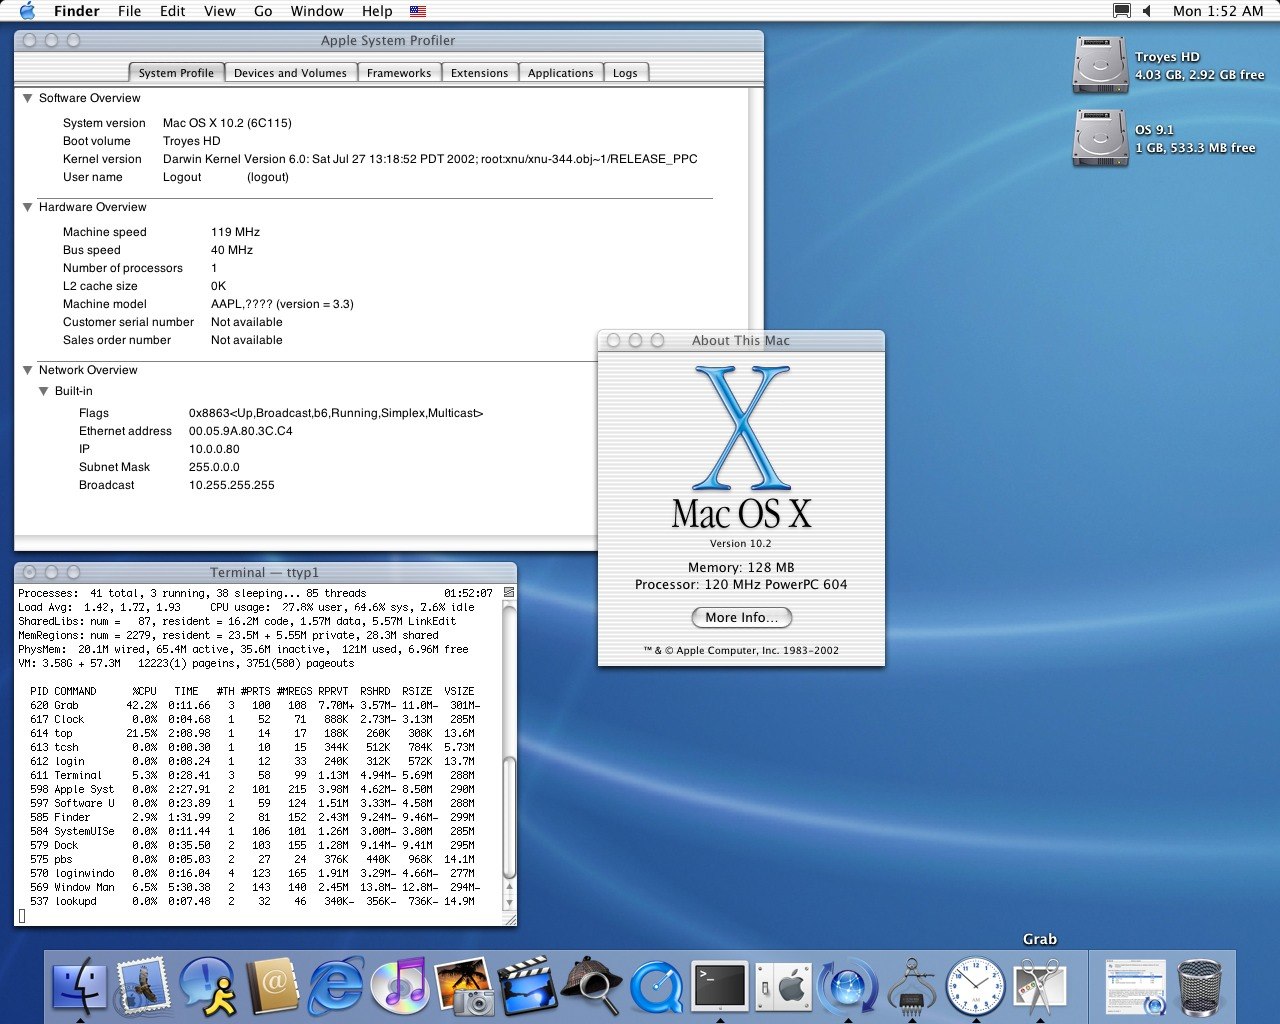Click the QuickTime Player dock icon
Screen dimensions: 1280x1024
pos(656,985)
